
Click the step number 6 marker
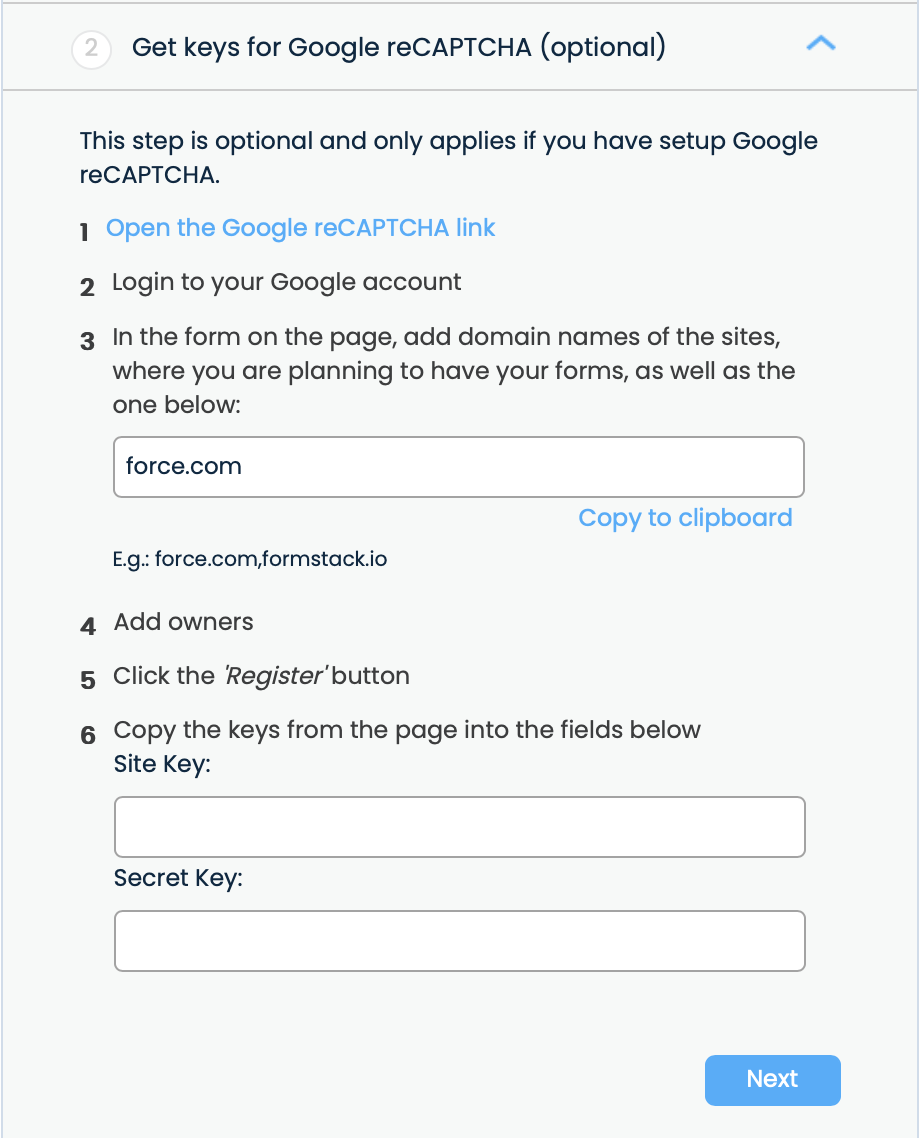pyautogui.click(x=88, y=735)
